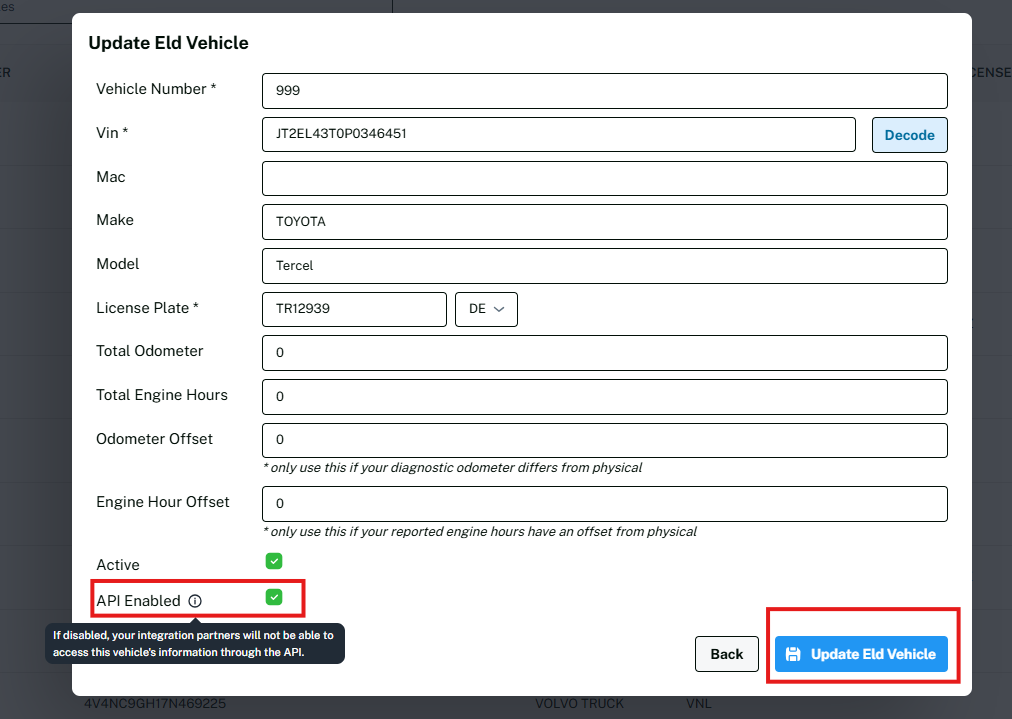This screenshot has height=719, width=1012.
Task: Disable the API Enabled checkbox
Action: tap(274, 597)
